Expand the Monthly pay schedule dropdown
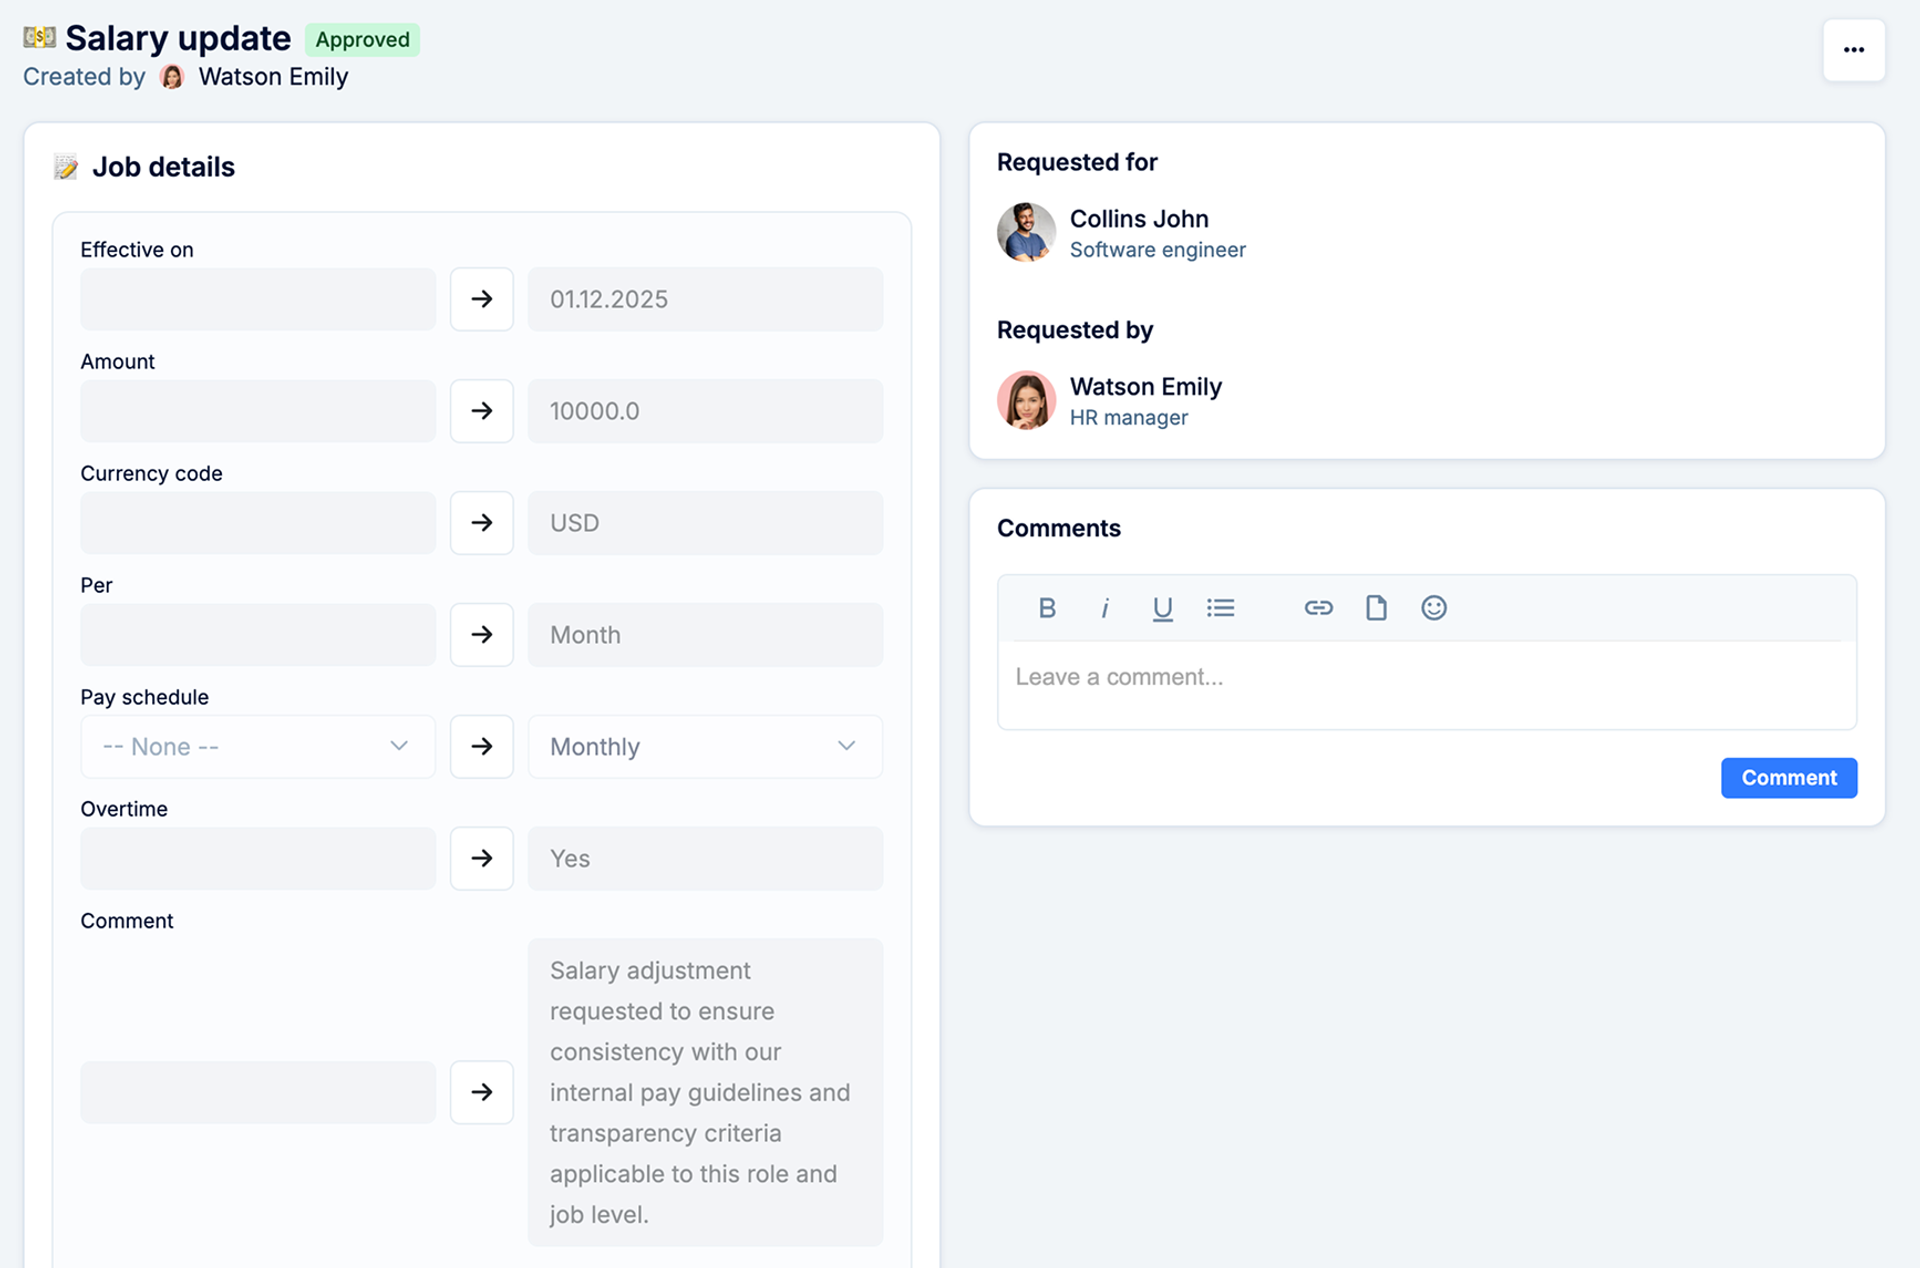 coord(704,747)
